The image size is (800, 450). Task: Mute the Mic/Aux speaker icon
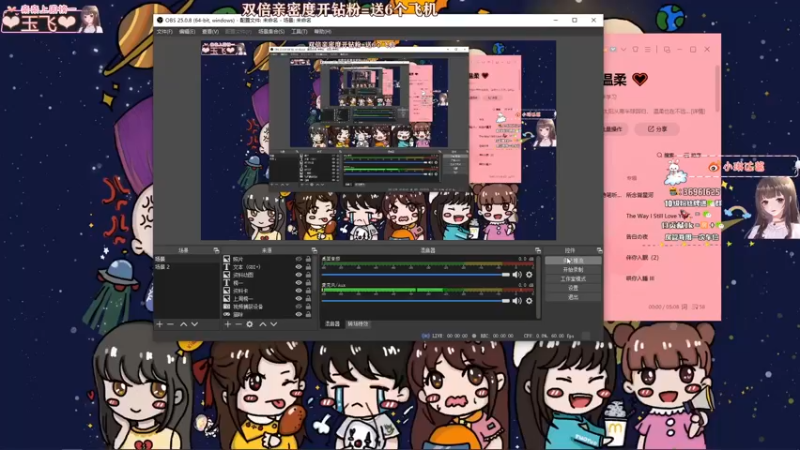(x=517, y=301)
